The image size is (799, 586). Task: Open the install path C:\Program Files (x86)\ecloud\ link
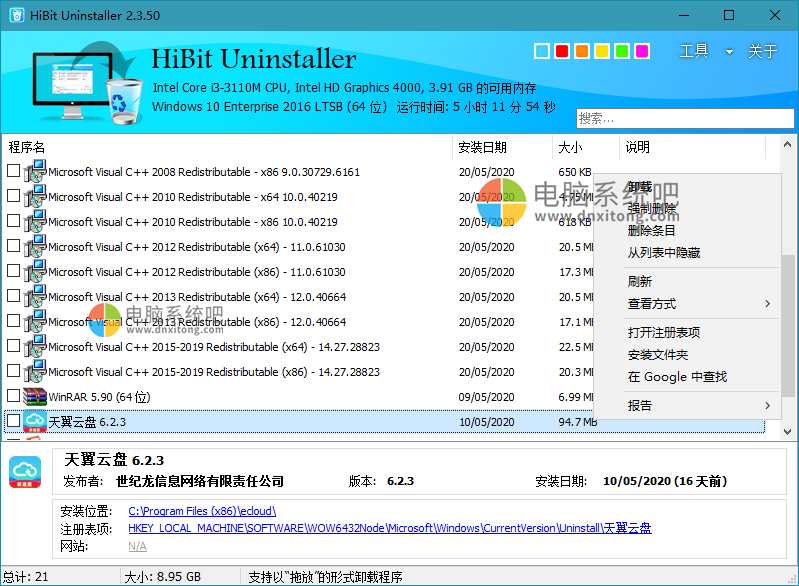pos(202,511)
